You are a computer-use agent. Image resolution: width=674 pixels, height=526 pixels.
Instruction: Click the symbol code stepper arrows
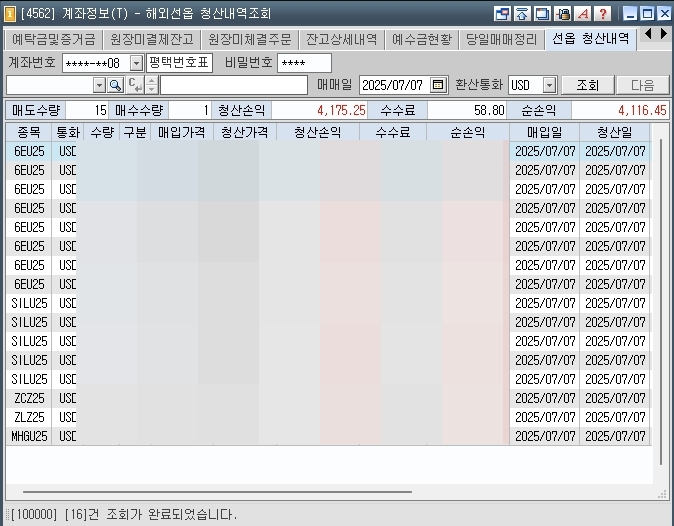[x=151, y=85]
